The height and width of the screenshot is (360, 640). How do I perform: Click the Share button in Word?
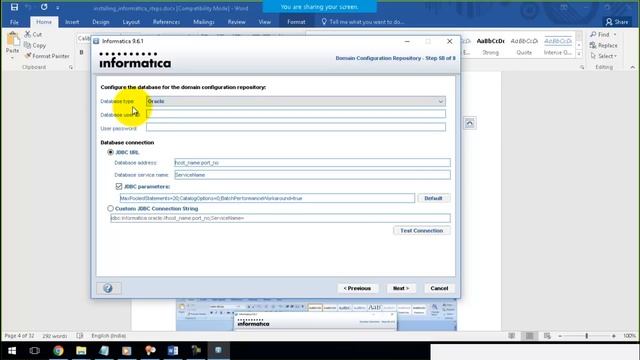[x=617, y=22]
